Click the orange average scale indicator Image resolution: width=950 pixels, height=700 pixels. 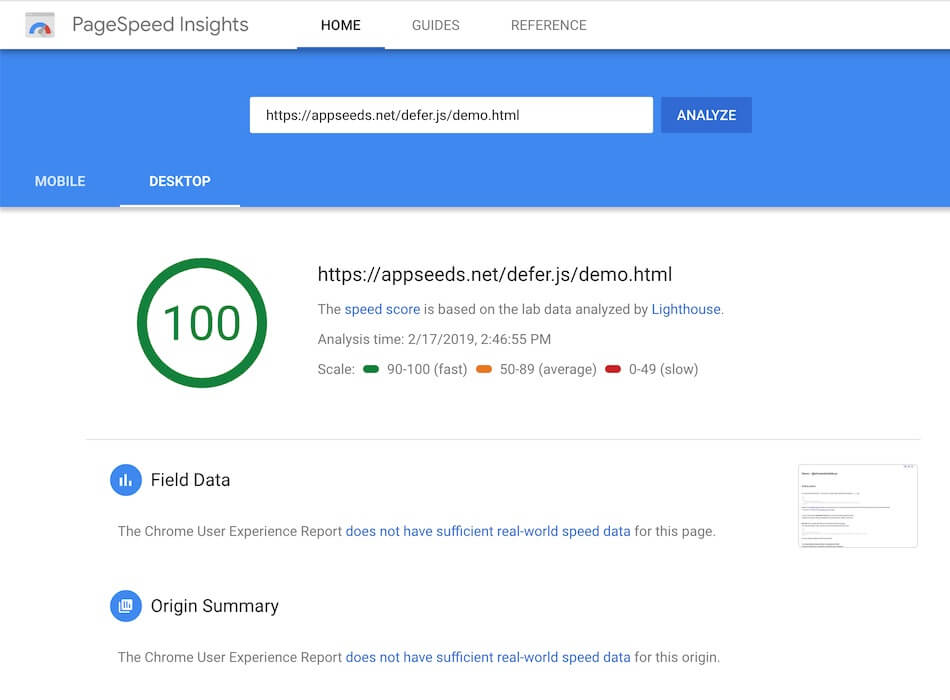point(484,369)
